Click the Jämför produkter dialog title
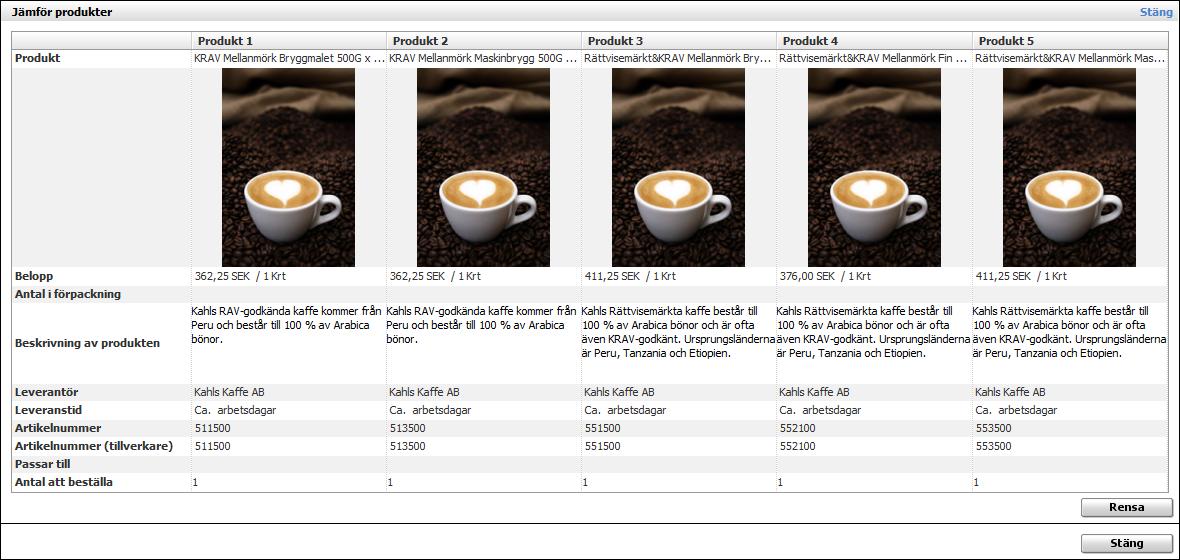Image resolution: width=1180 pixels, height=560 pixels. pos(62,12)
